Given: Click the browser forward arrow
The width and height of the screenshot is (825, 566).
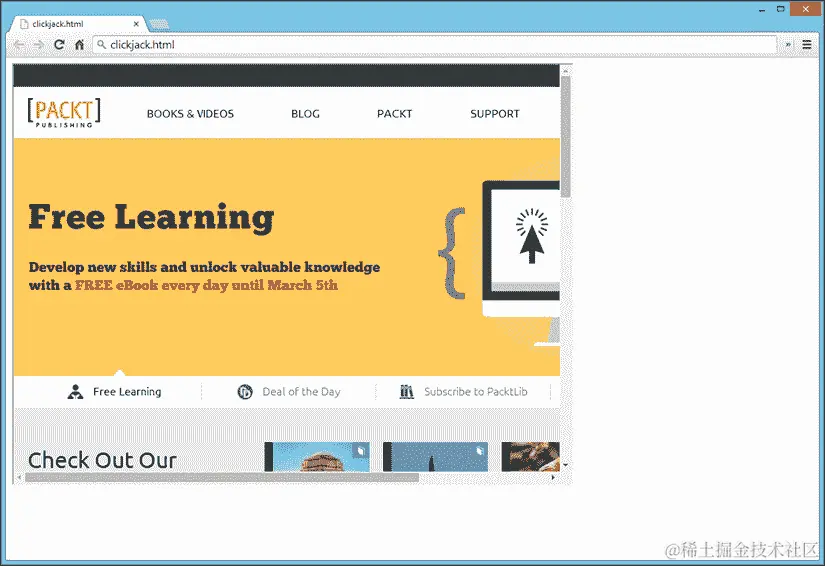Looking at the screenshot, I should point(38,45).
